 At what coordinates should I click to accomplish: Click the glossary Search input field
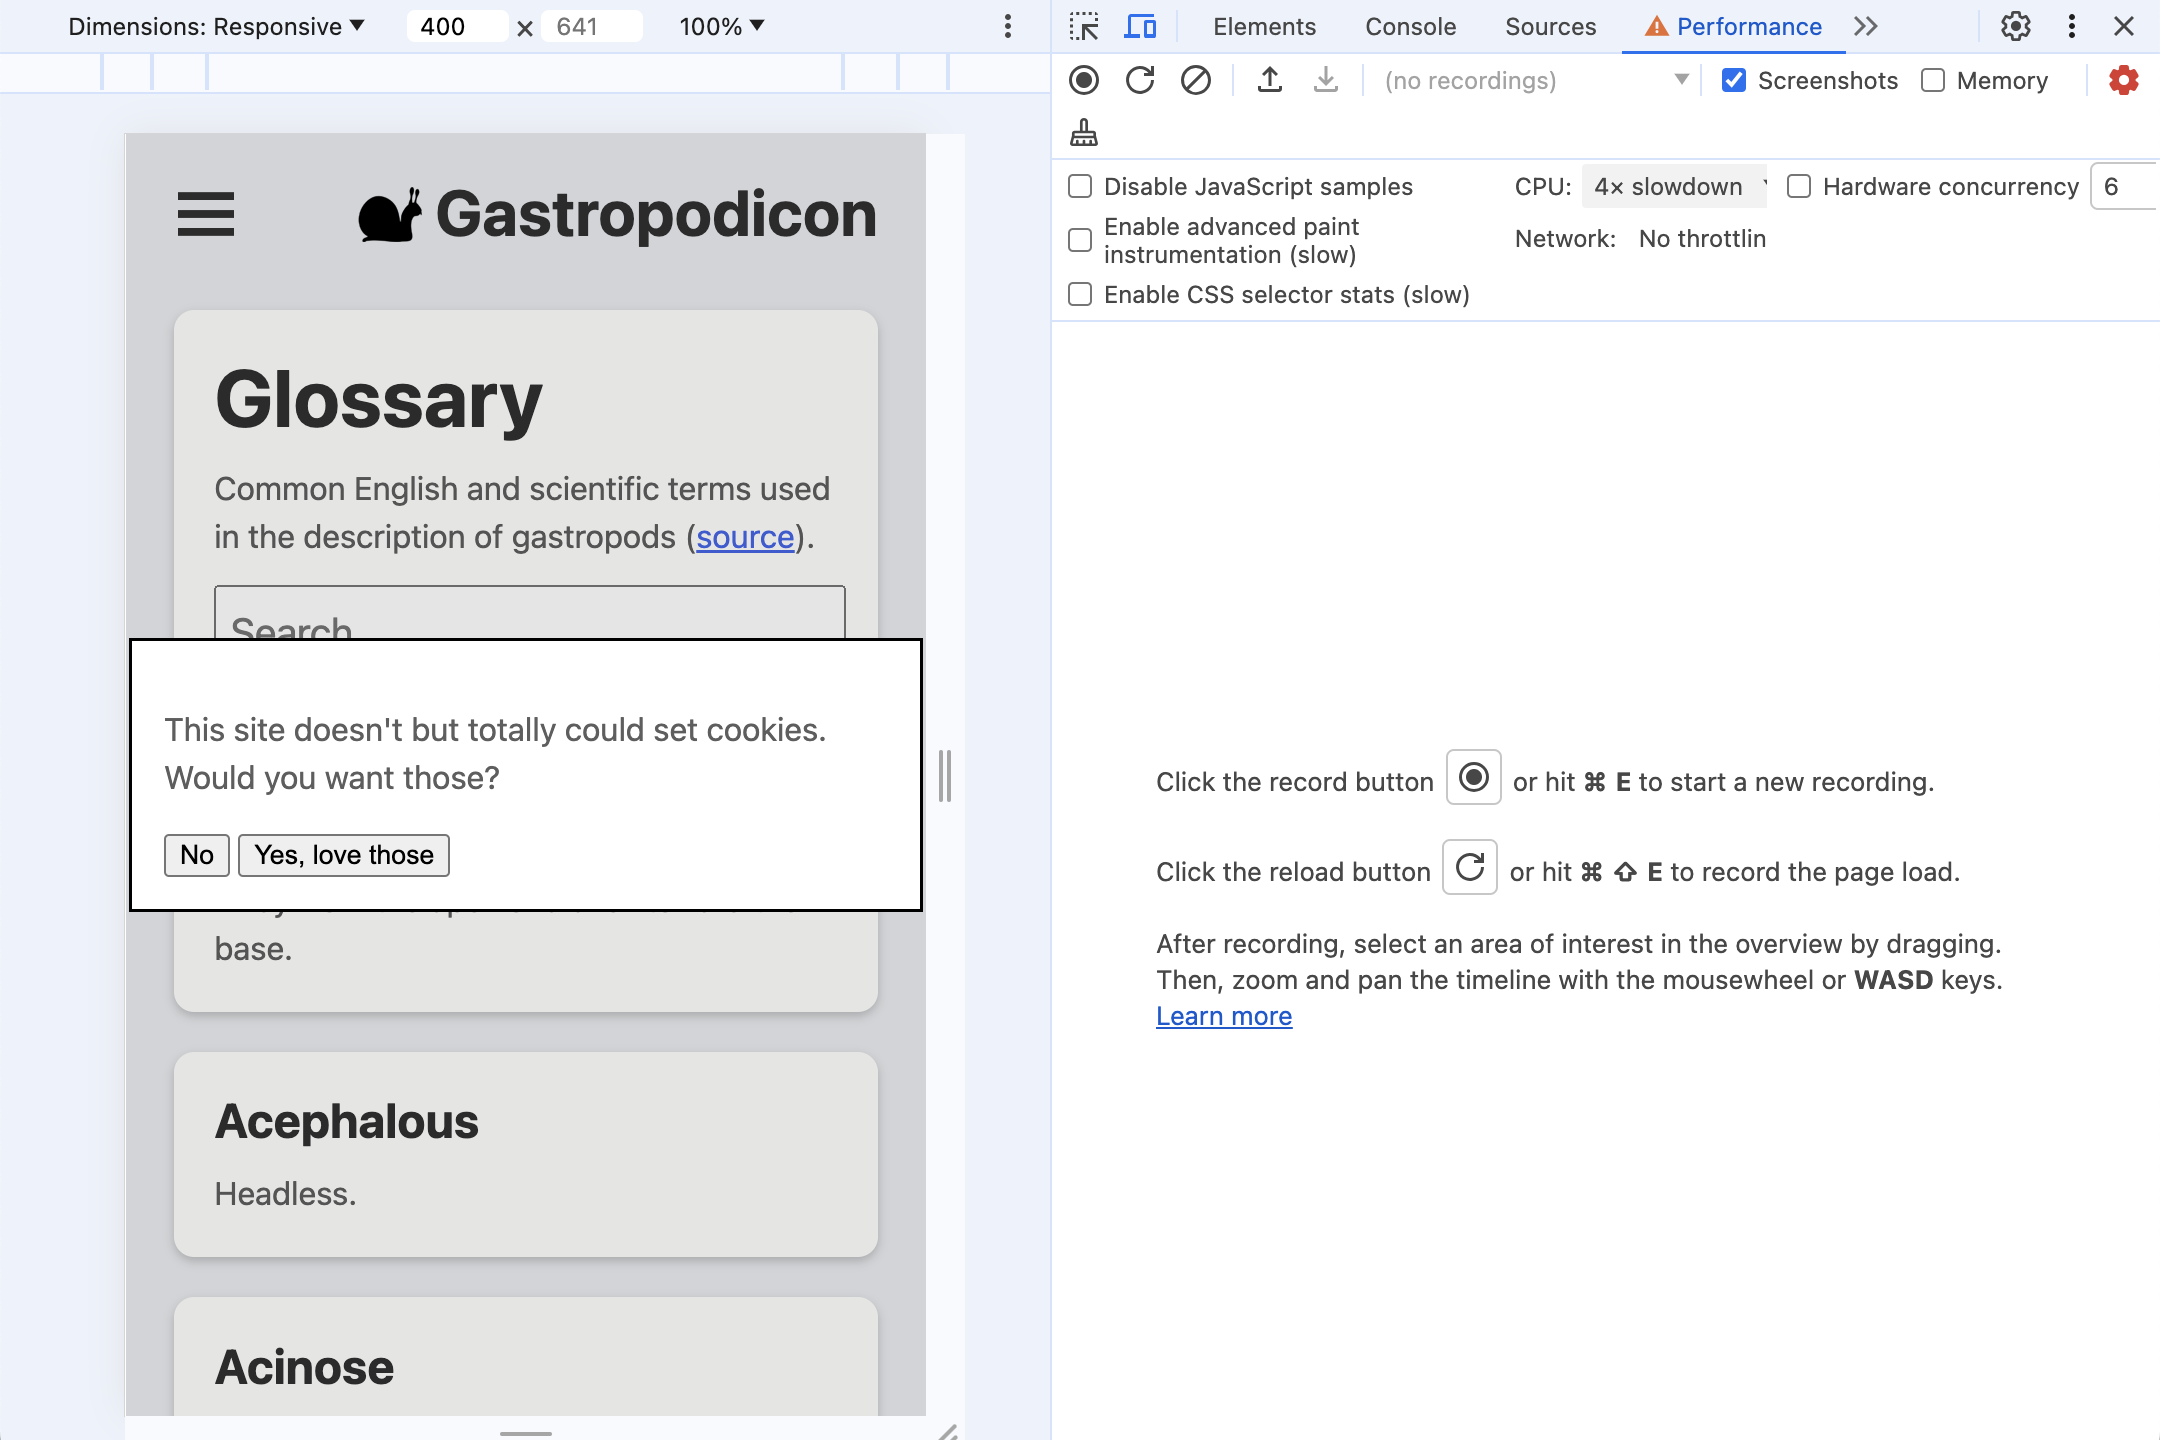pyautogui.click(x=529, y=627)
